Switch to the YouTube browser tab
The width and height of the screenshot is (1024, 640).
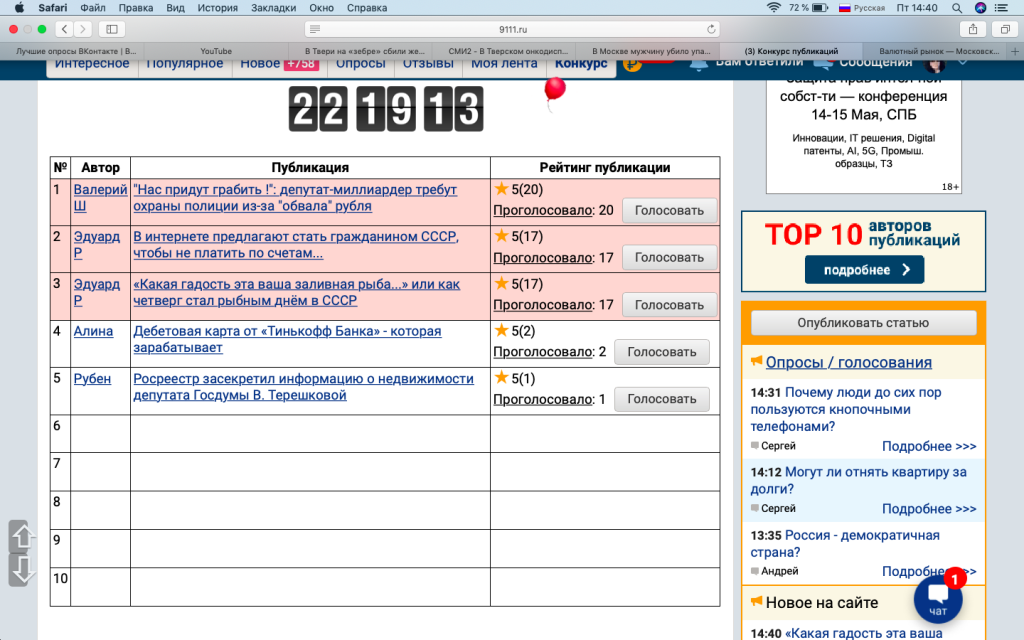[216, 50]
